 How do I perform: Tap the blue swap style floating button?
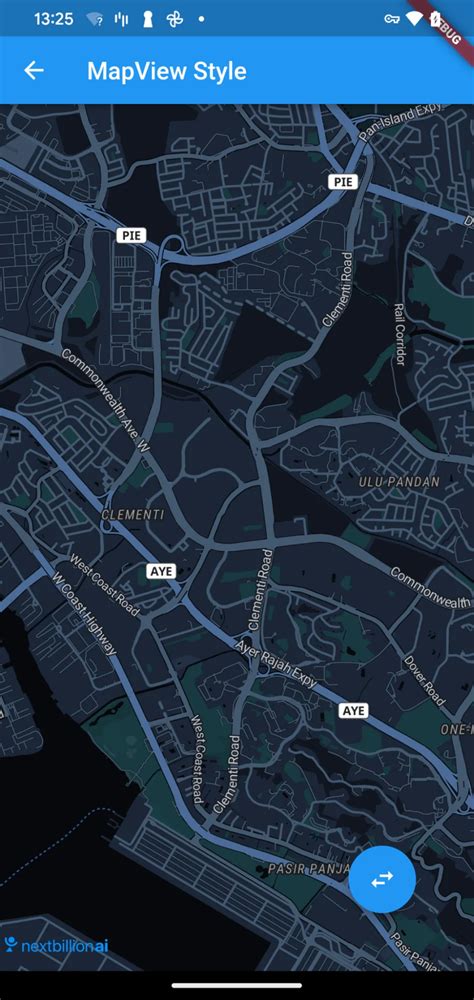(382, 879)
